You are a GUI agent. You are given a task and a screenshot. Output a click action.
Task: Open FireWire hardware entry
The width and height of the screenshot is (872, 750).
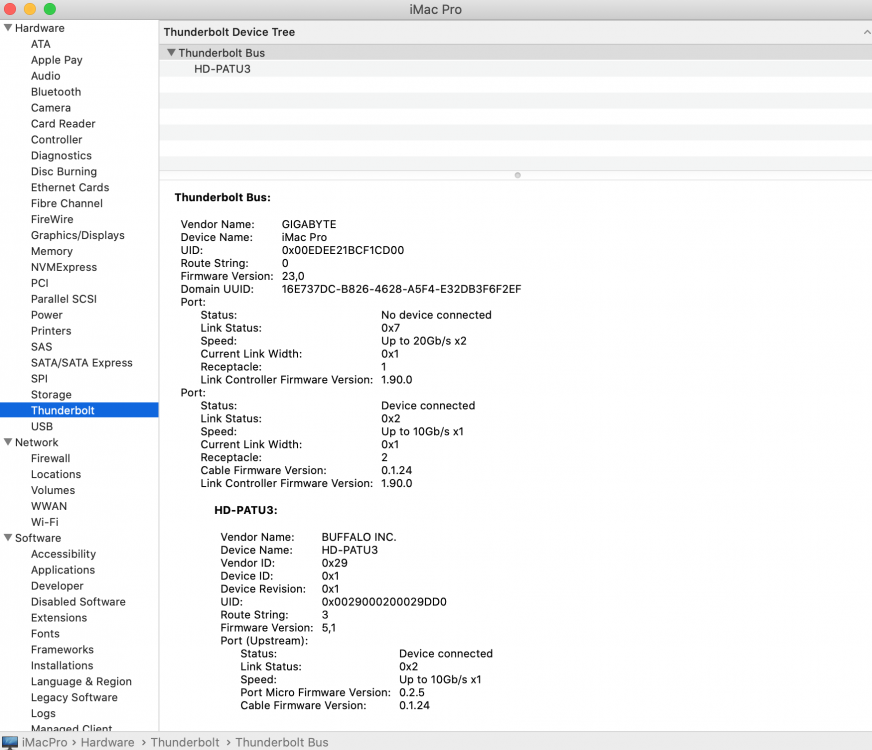[x=52, y=219]
